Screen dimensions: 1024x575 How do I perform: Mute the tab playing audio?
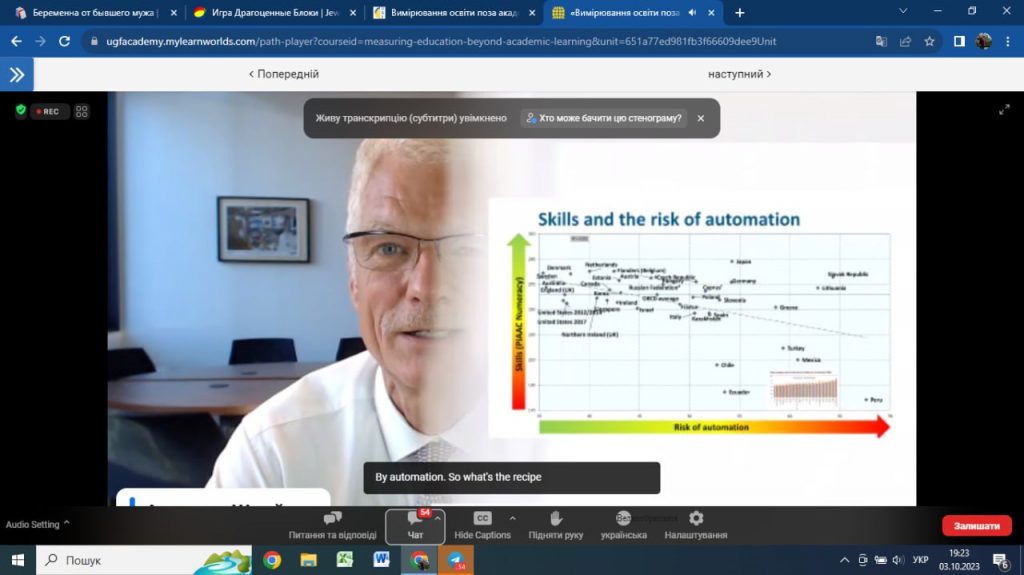(692, 13)
